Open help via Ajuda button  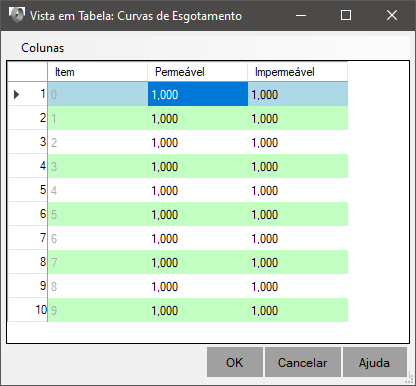374,362
